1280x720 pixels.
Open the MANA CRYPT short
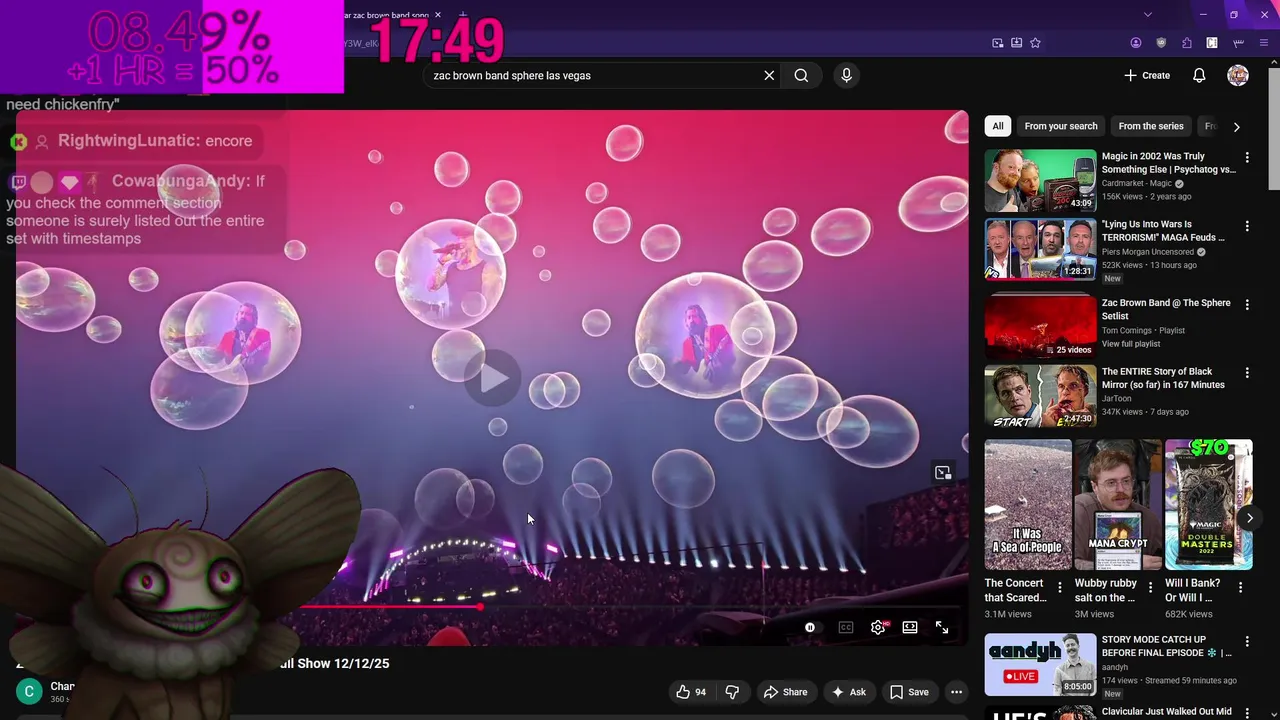click(x=1118, y=505)
